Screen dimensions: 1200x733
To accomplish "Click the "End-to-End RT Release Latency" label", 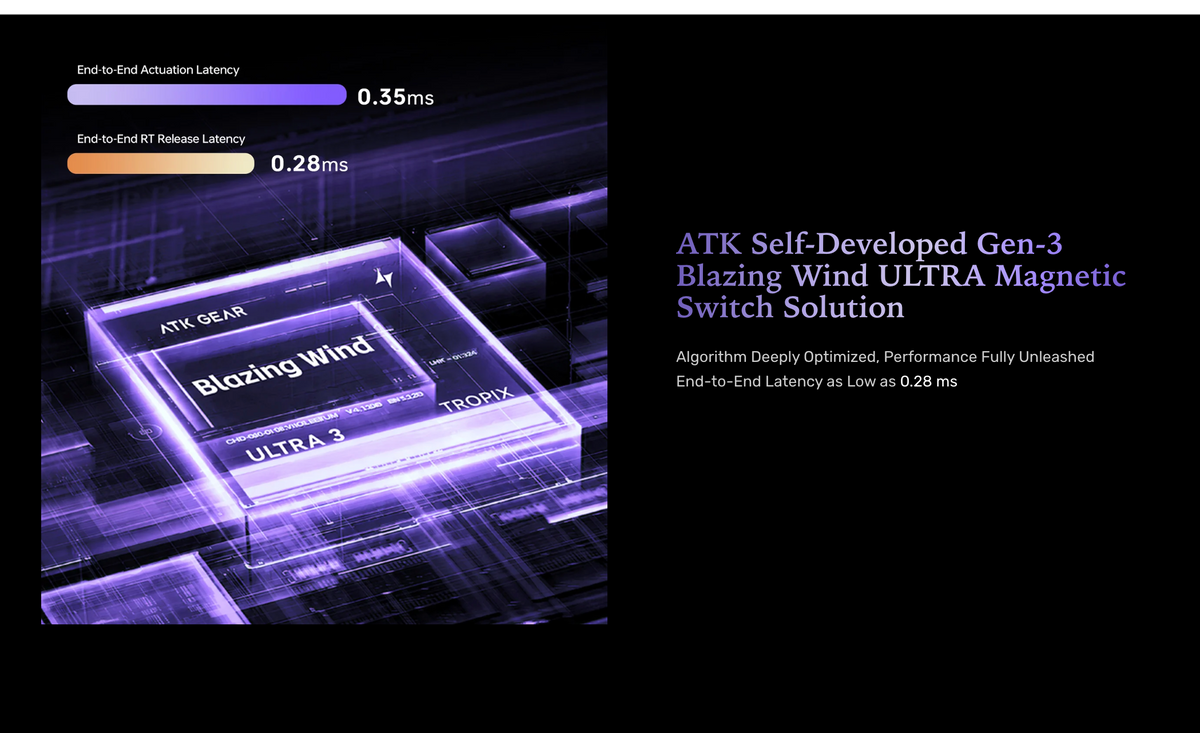I will point(161,139).
